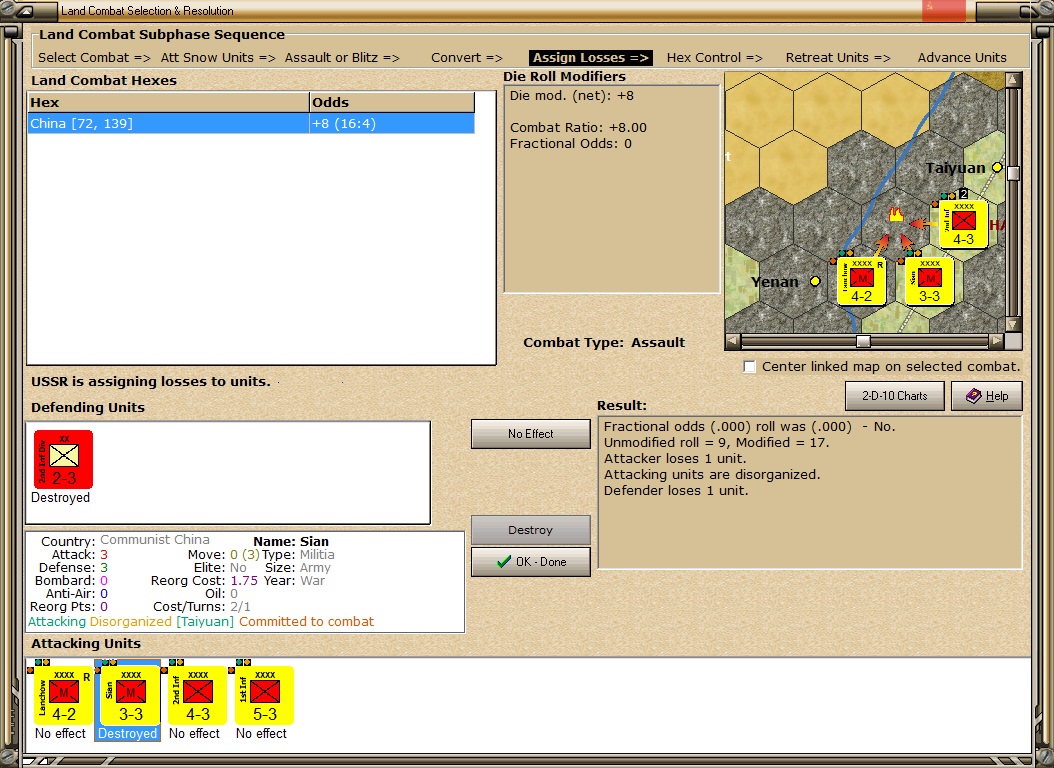Click the map's vertical scrollbar thumb
1054x768 pixels.
(x=1013, y=173)
